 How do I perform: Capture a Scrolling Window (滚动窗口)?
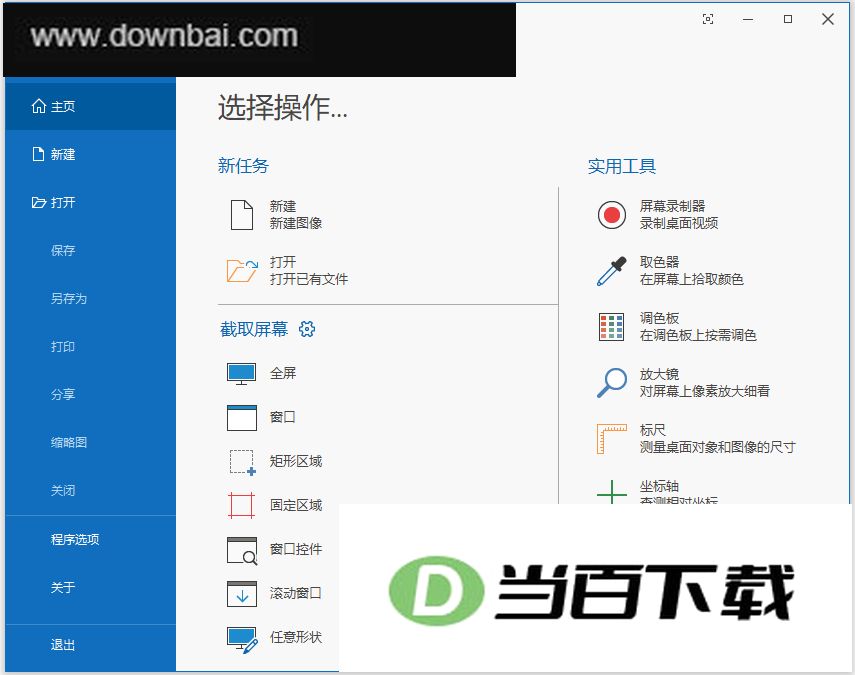pos(274,593)
